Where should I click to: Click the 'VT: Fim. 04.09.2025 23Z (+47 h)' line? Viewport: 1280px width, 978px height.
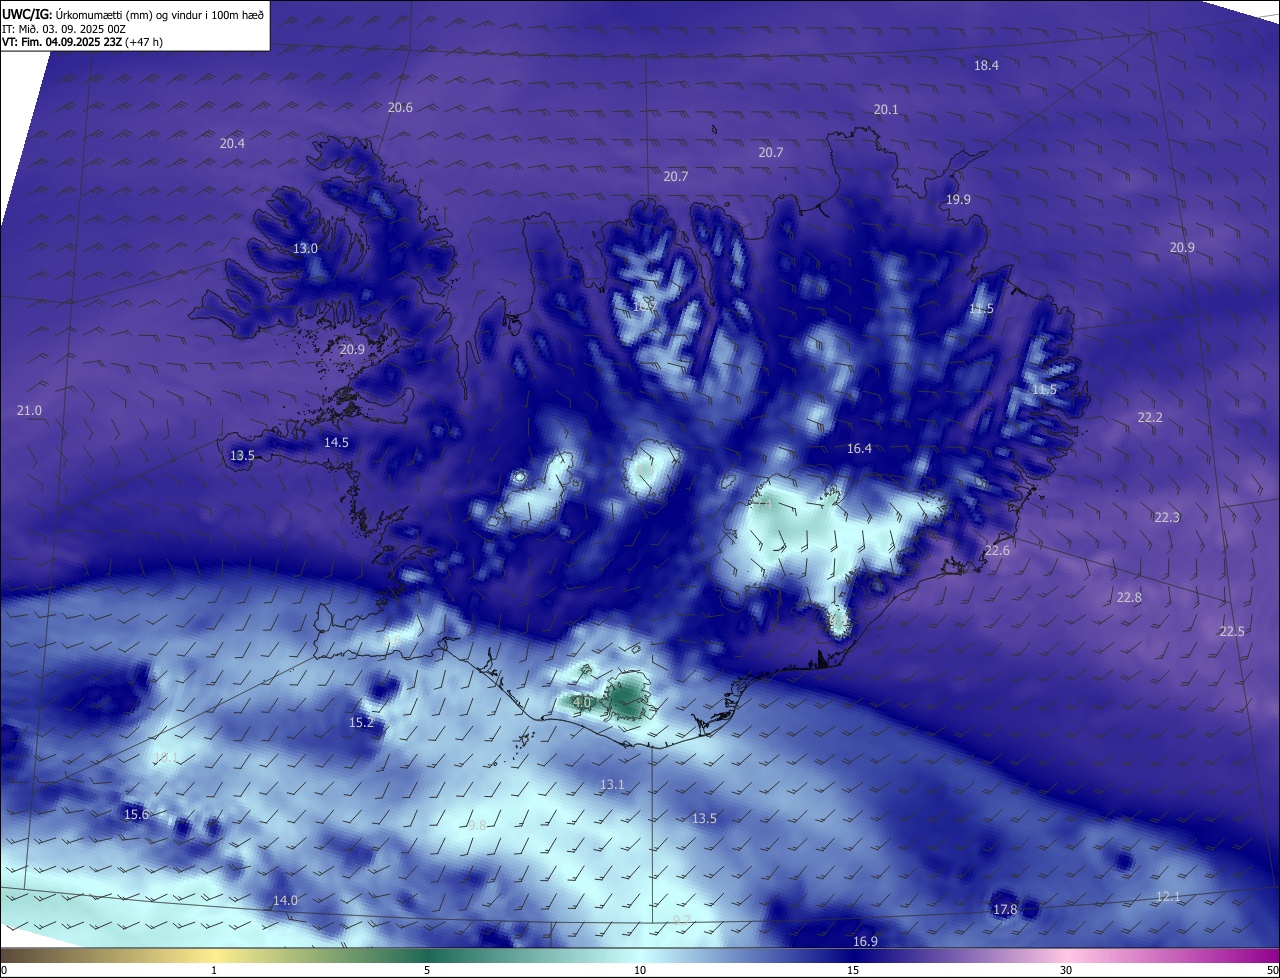[83, 42]
